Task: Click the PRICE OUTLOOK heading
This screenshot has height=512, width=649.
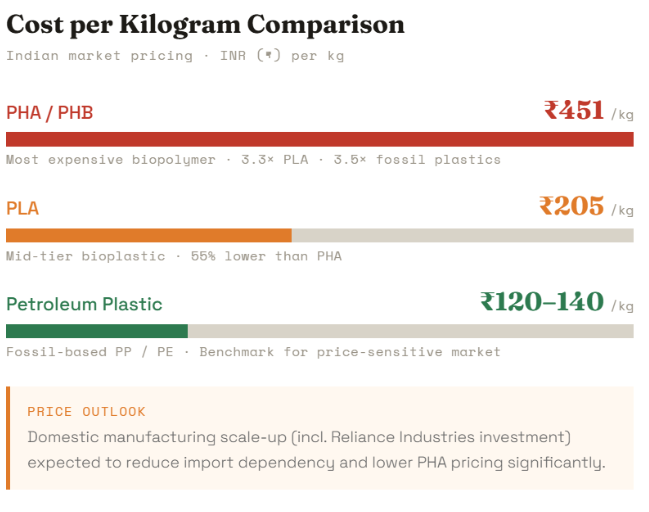Action: tap(86, 412)
